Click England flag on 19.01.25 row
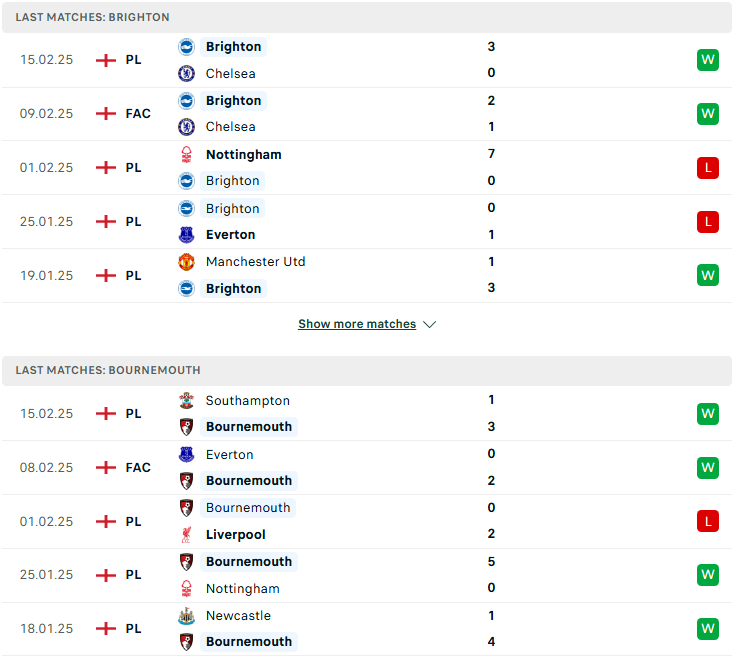Screen dimensions: 741x659 click(x=107, y=277)
